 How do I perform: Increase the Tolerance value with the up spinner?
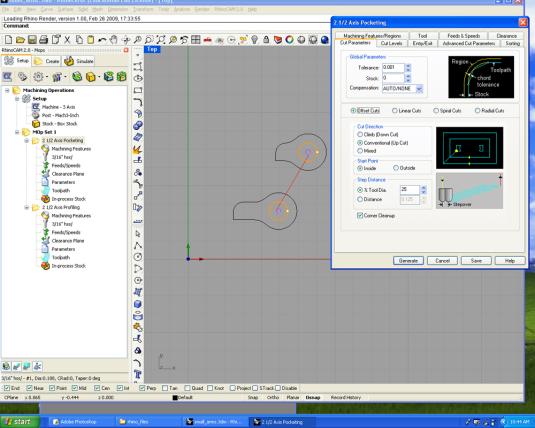tap(408, 66)
